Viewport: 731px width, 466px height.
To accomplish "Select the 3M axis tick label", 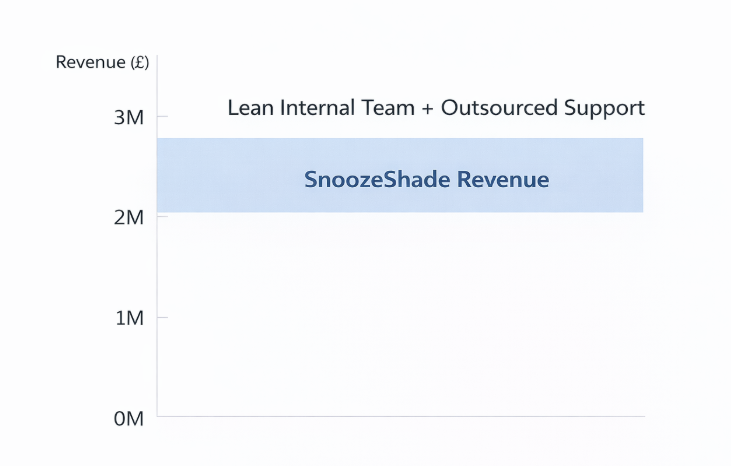I will point(129,117).
